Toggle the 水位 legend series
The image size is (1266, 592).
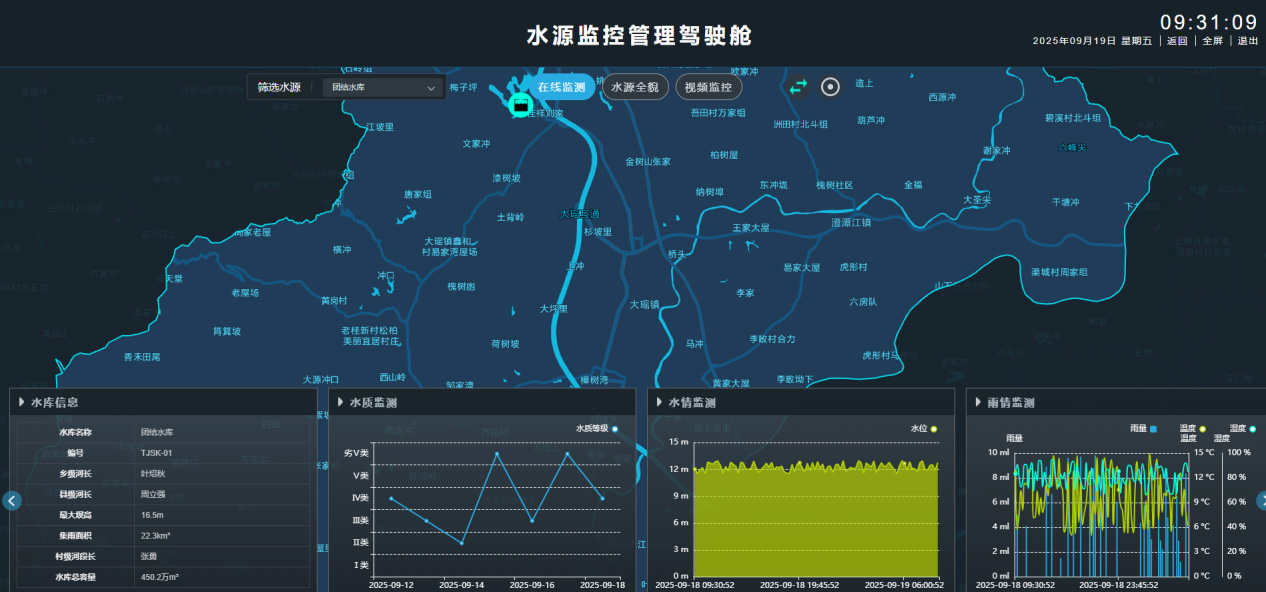[x=923, y=429]
